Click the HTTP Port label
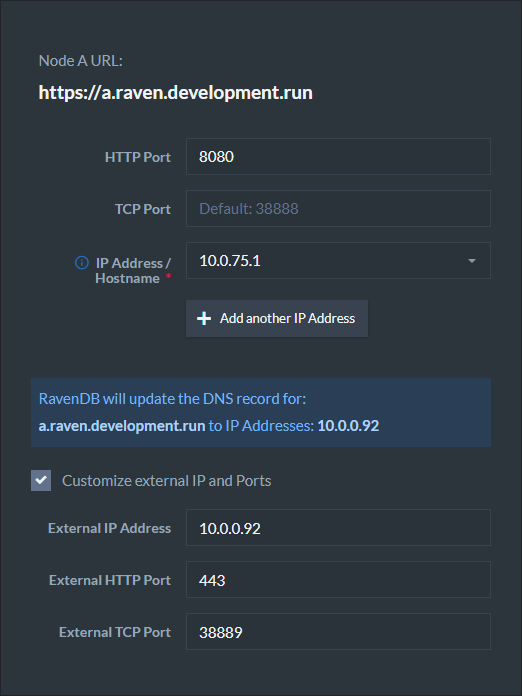Screen dimensions: 522x696 pyautogui.click(x=138, y=157)
